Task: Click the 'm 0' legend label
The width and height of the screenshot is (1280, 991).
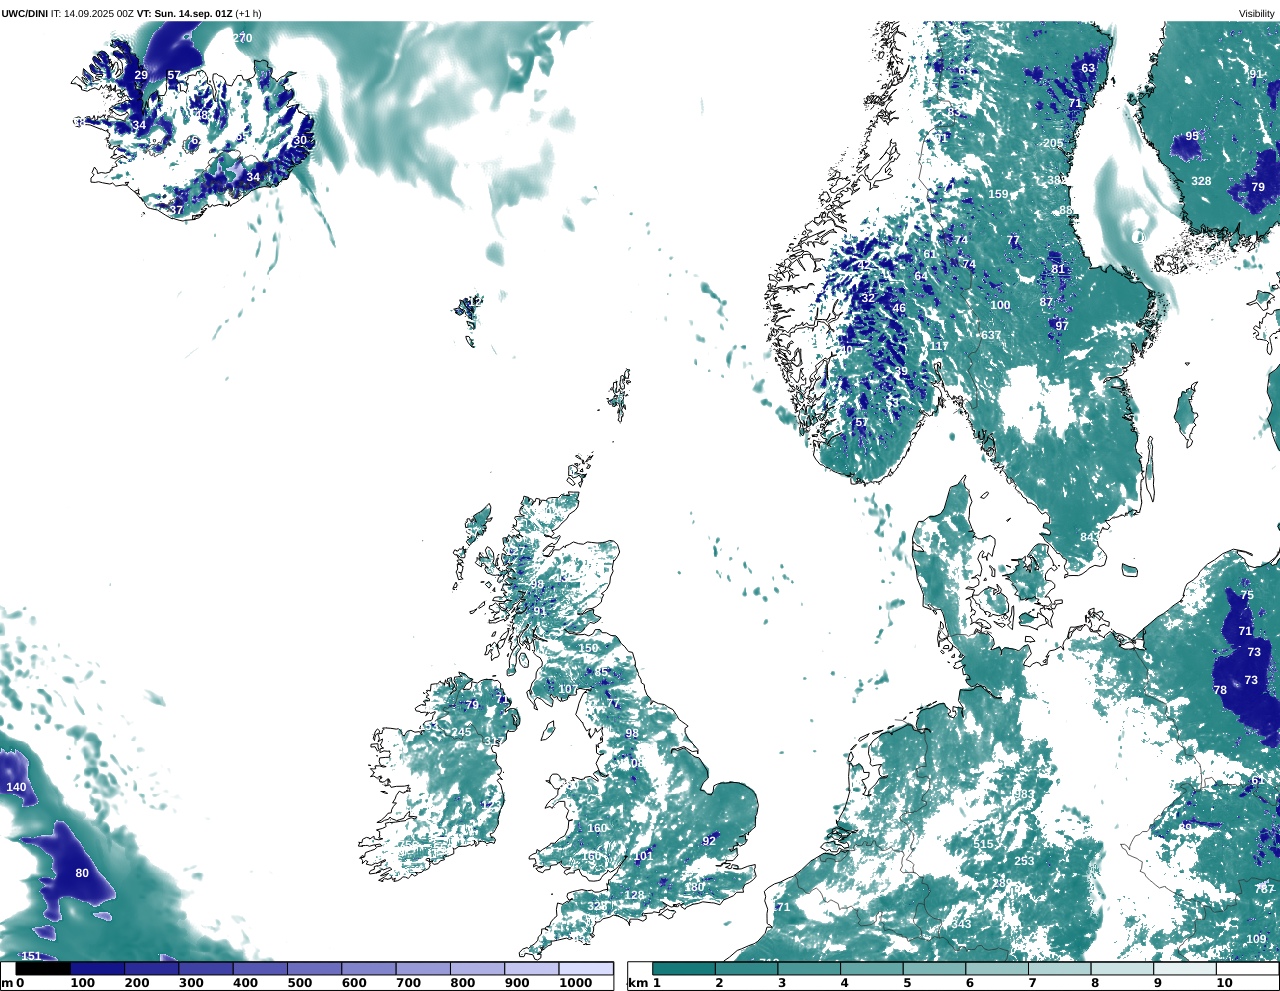Action: 12,983
